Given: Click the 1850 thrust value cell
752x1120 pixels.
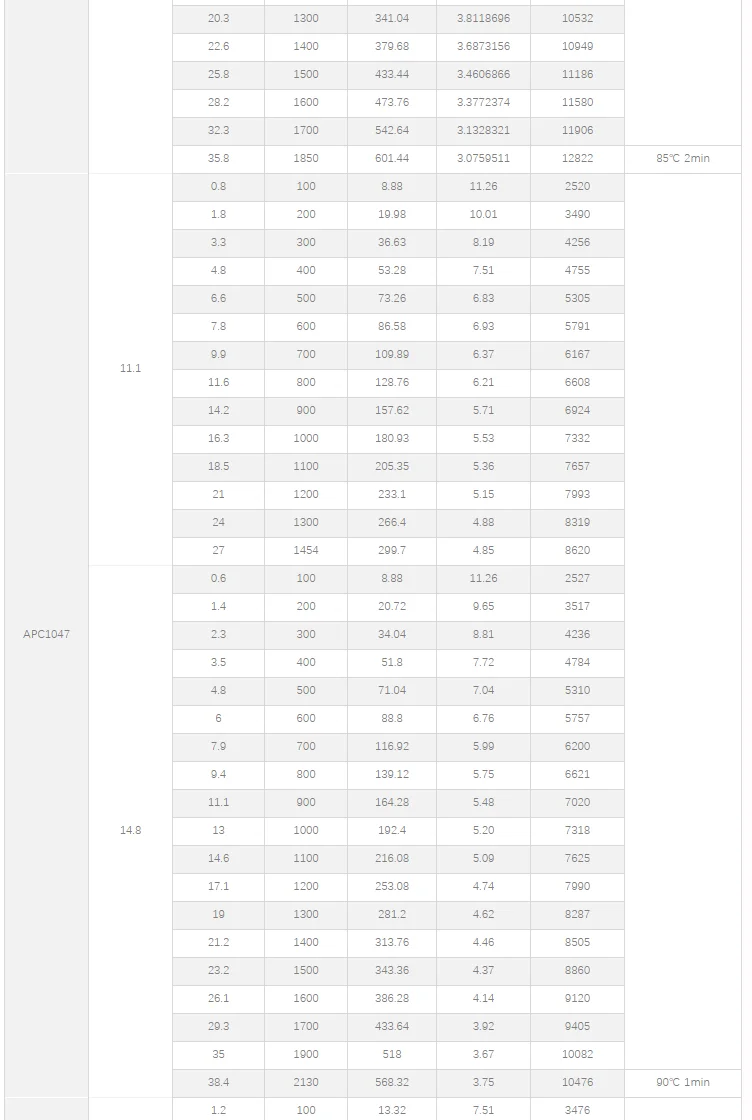Looking at the screenshot, I should click(306, 159).
